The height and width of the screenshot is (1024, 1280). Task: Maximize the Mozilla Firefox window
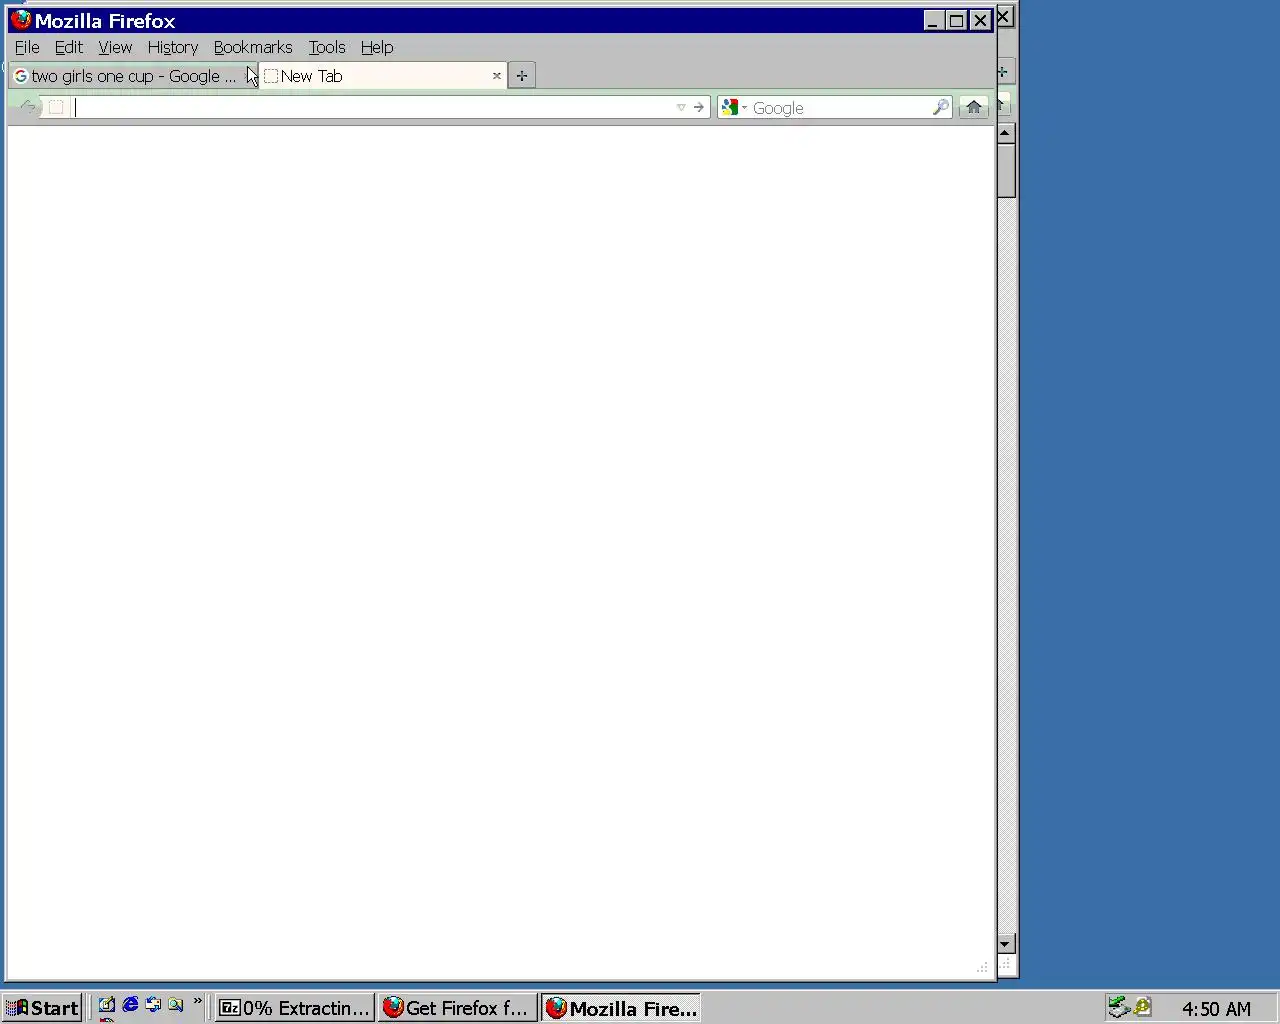pos(957,20)
